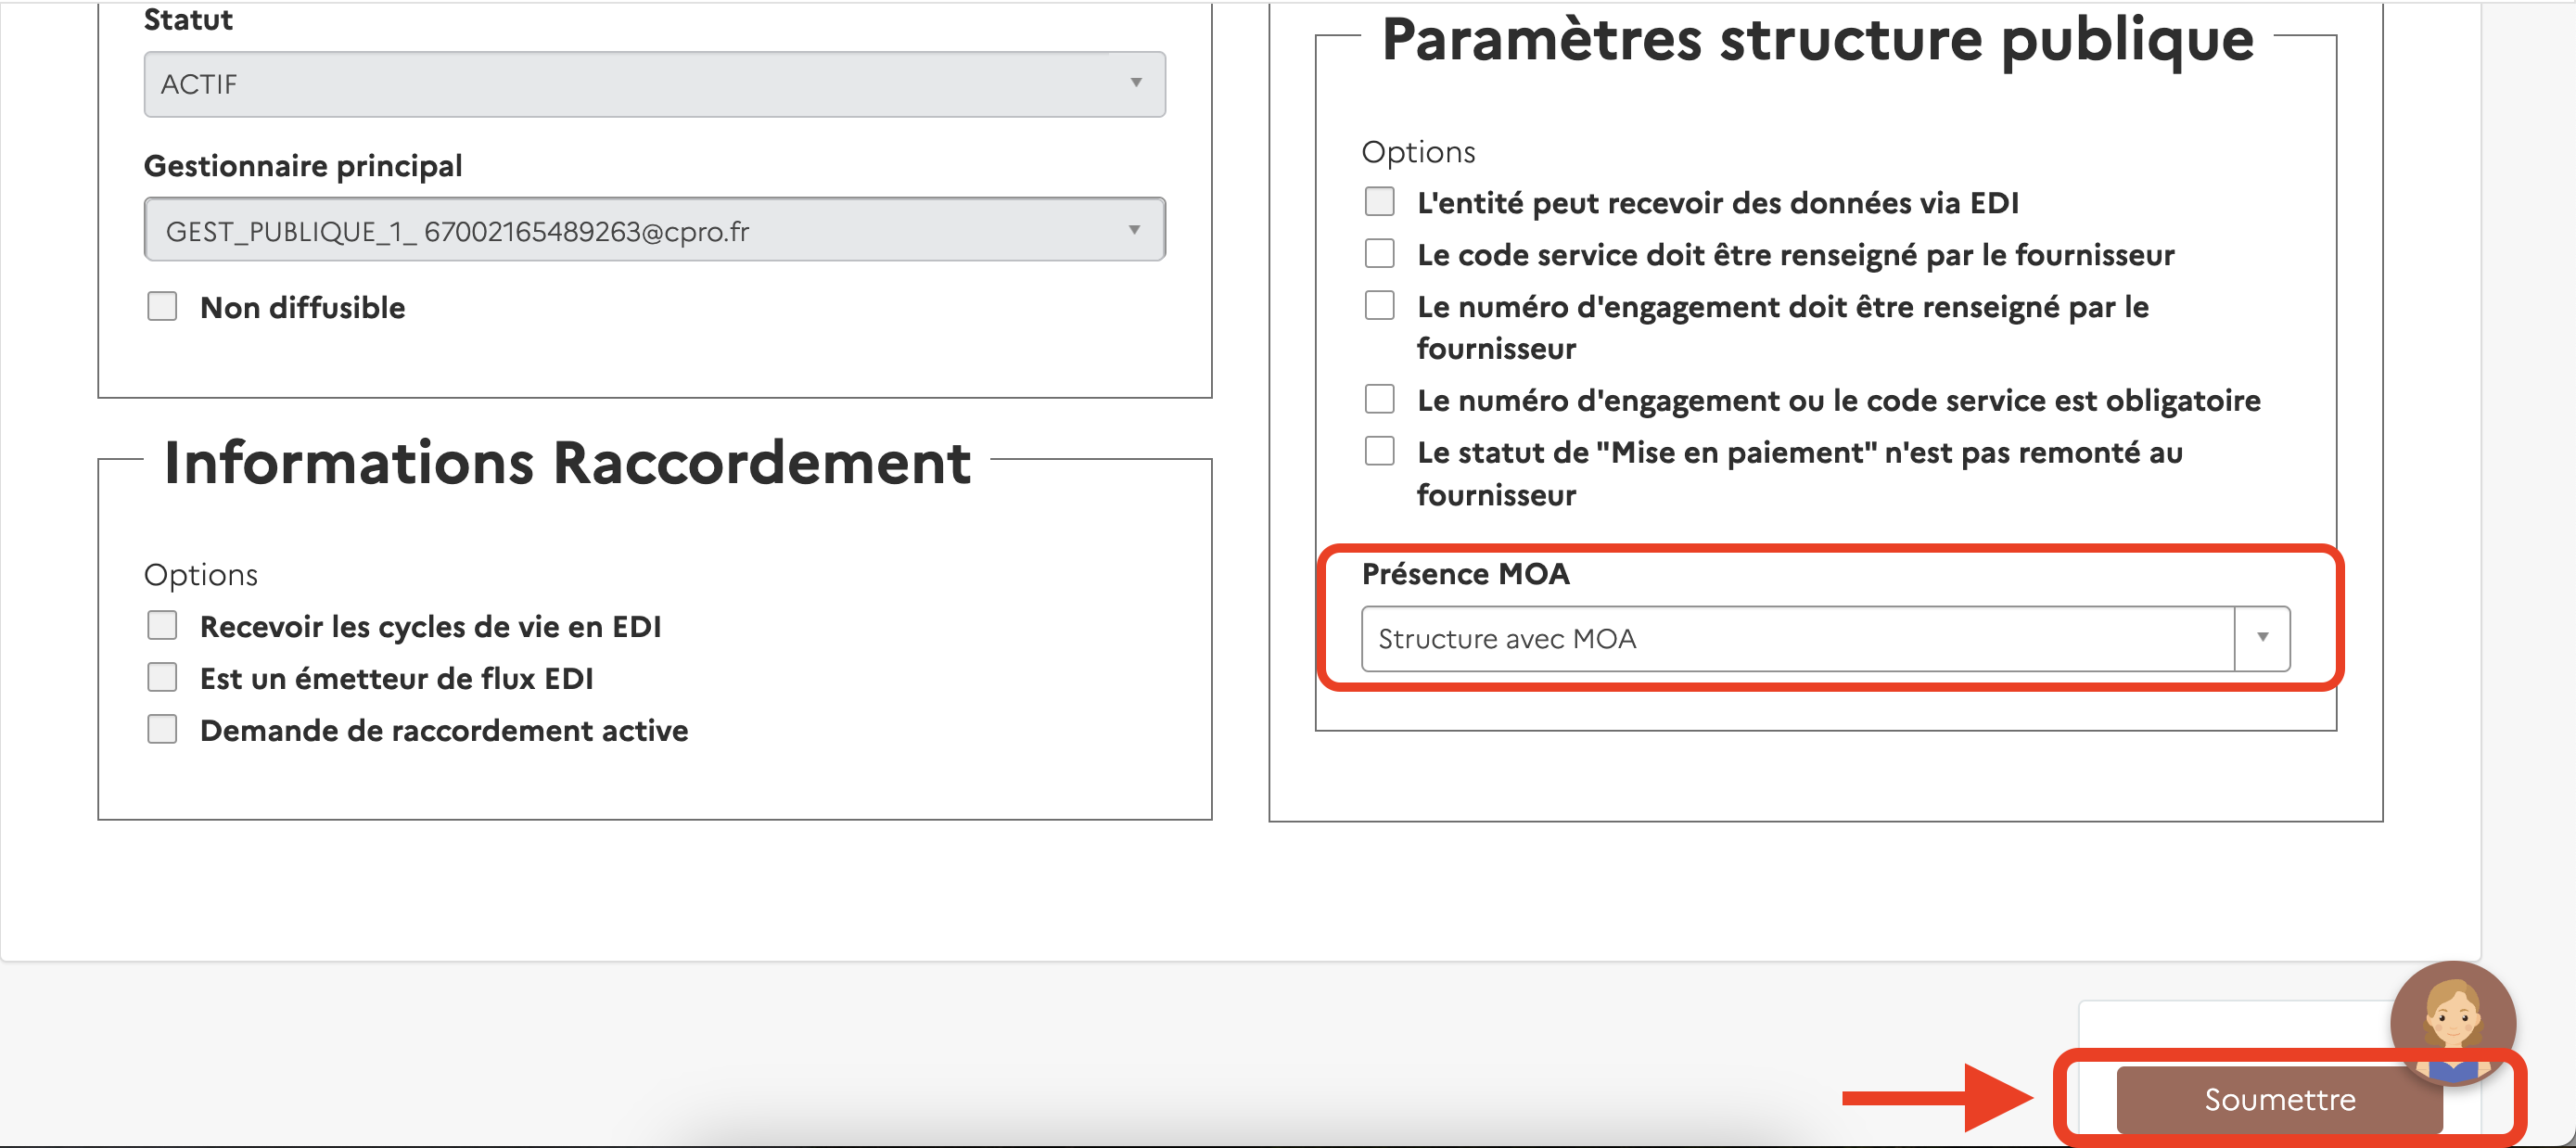Check L'entité peut recevoir des données via EDI
This screenshot has width=2576, height=1148.
1379,201
